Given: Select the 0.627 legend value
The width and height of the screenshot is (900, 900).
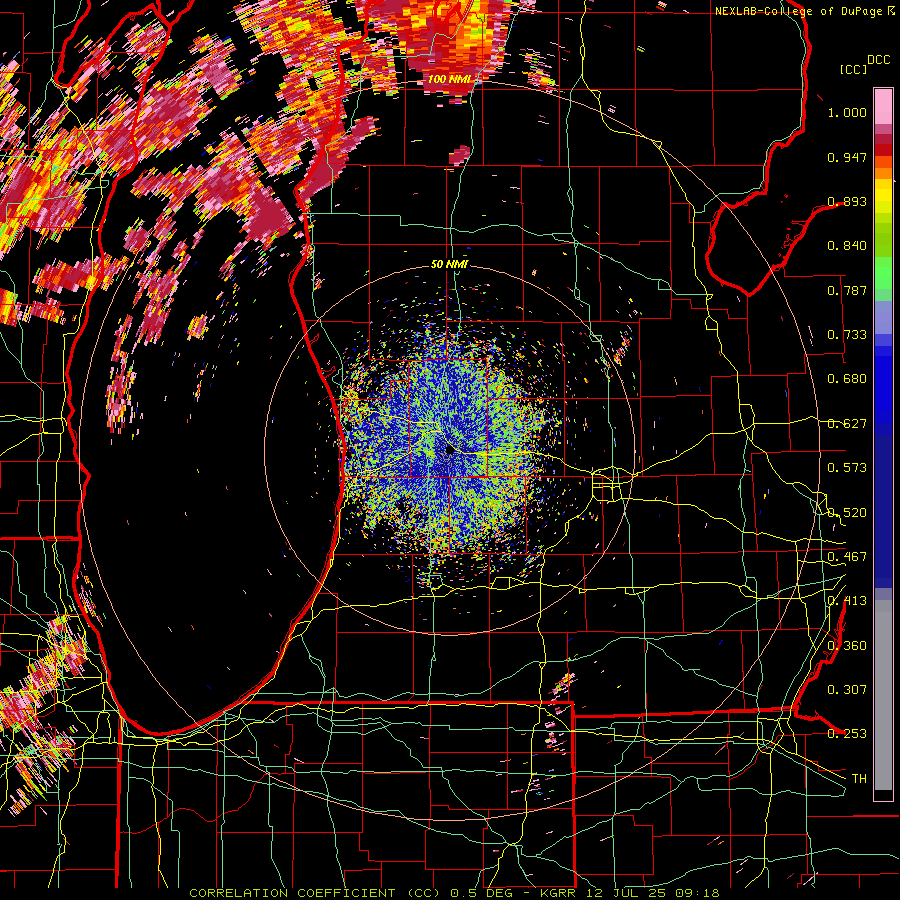Looking at the screenshot, I should coord(847,424).
